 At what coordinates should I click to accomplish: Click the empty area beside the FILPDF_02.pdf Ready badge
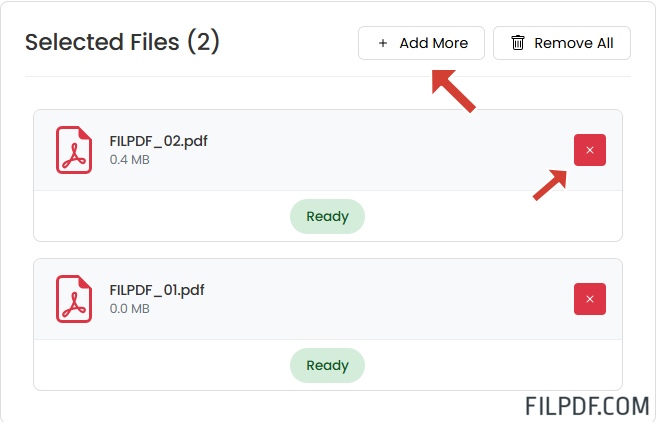coord(160,216)
